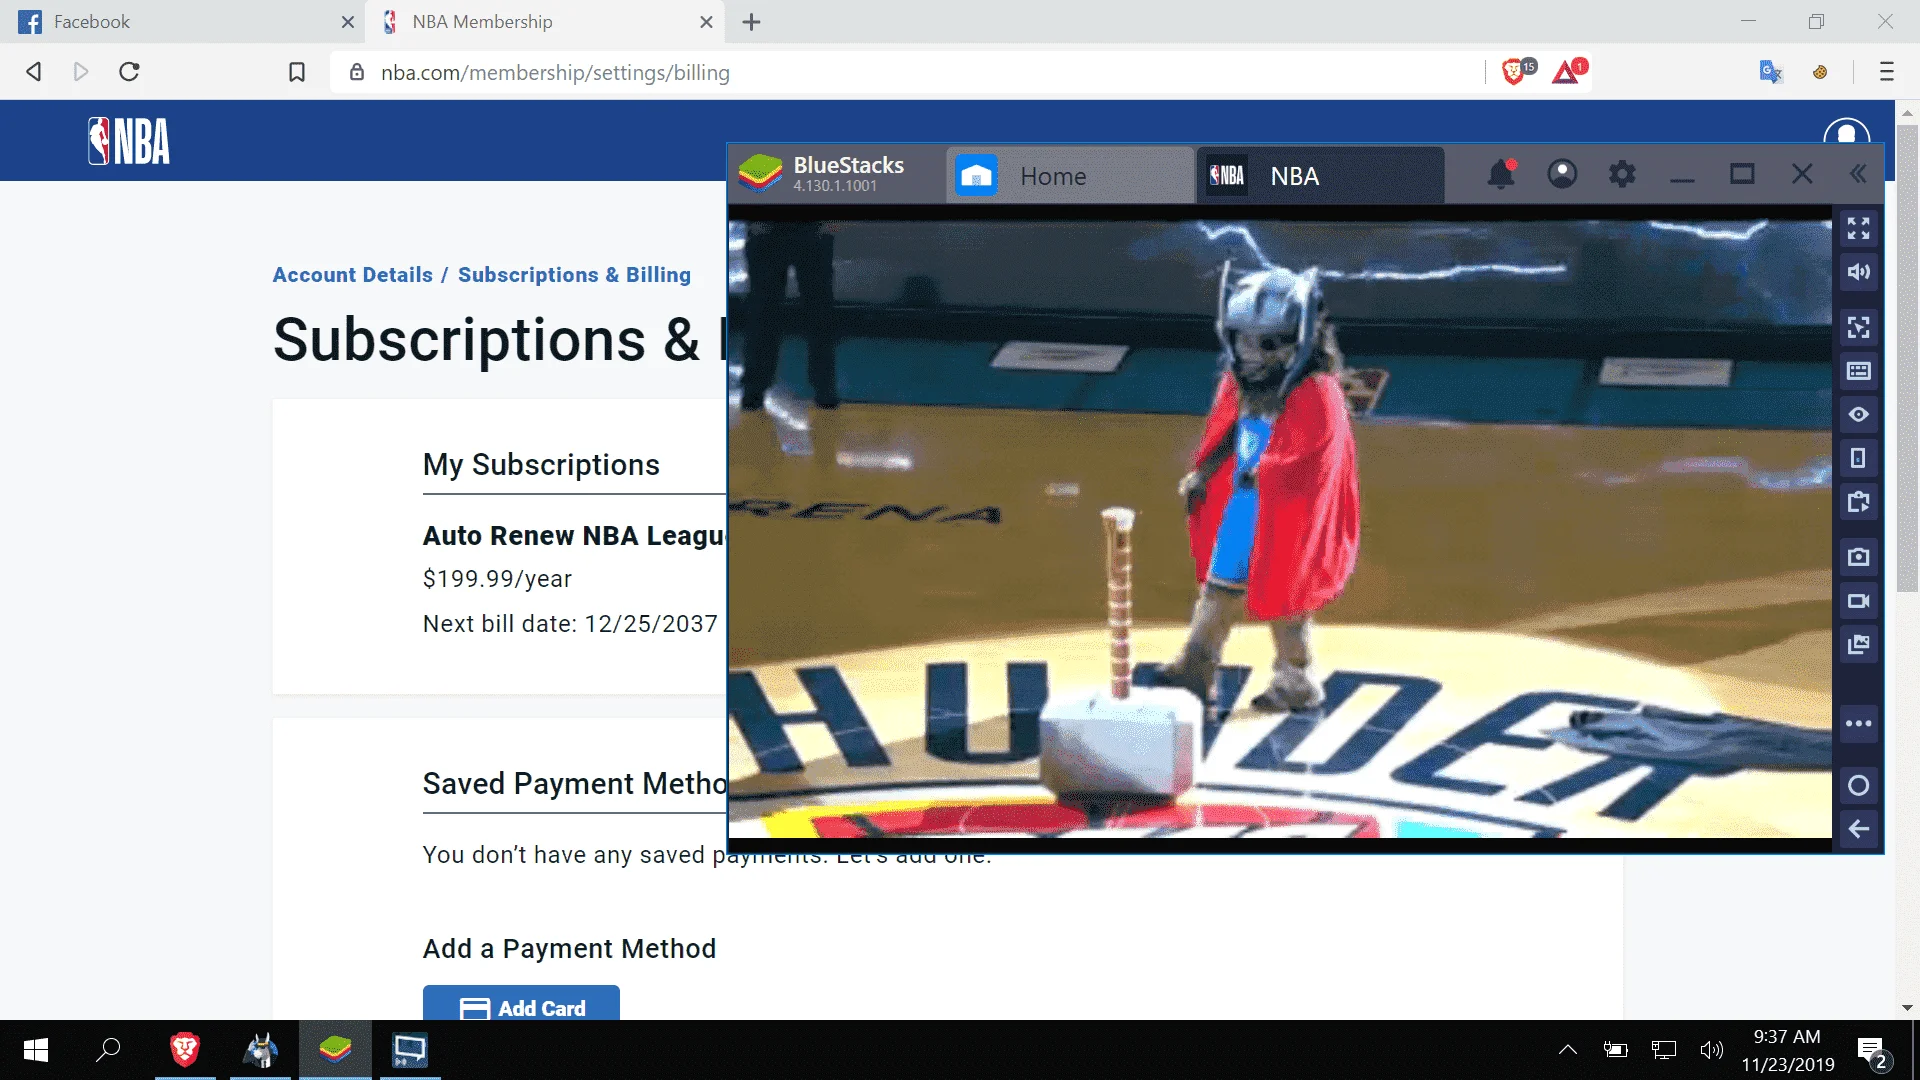Click the Google Translate extension icon
The image size is (1920, 1080).
coord(1770,72)
